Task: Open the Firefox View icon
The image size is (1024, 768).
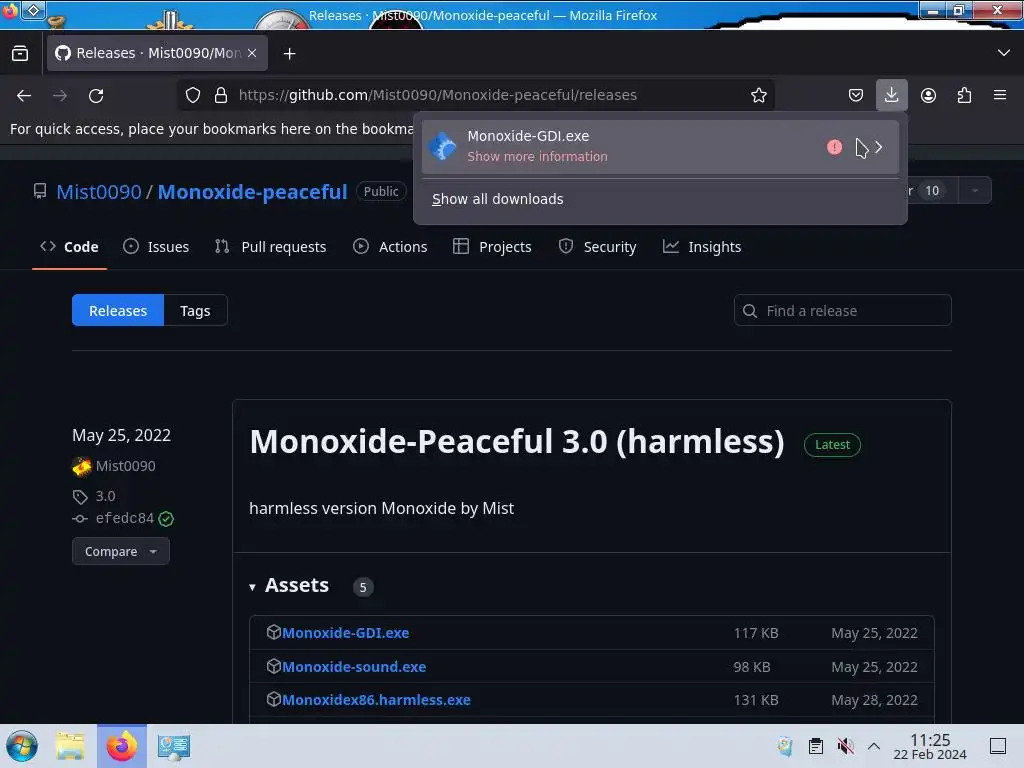Action: tap(20, 53)
